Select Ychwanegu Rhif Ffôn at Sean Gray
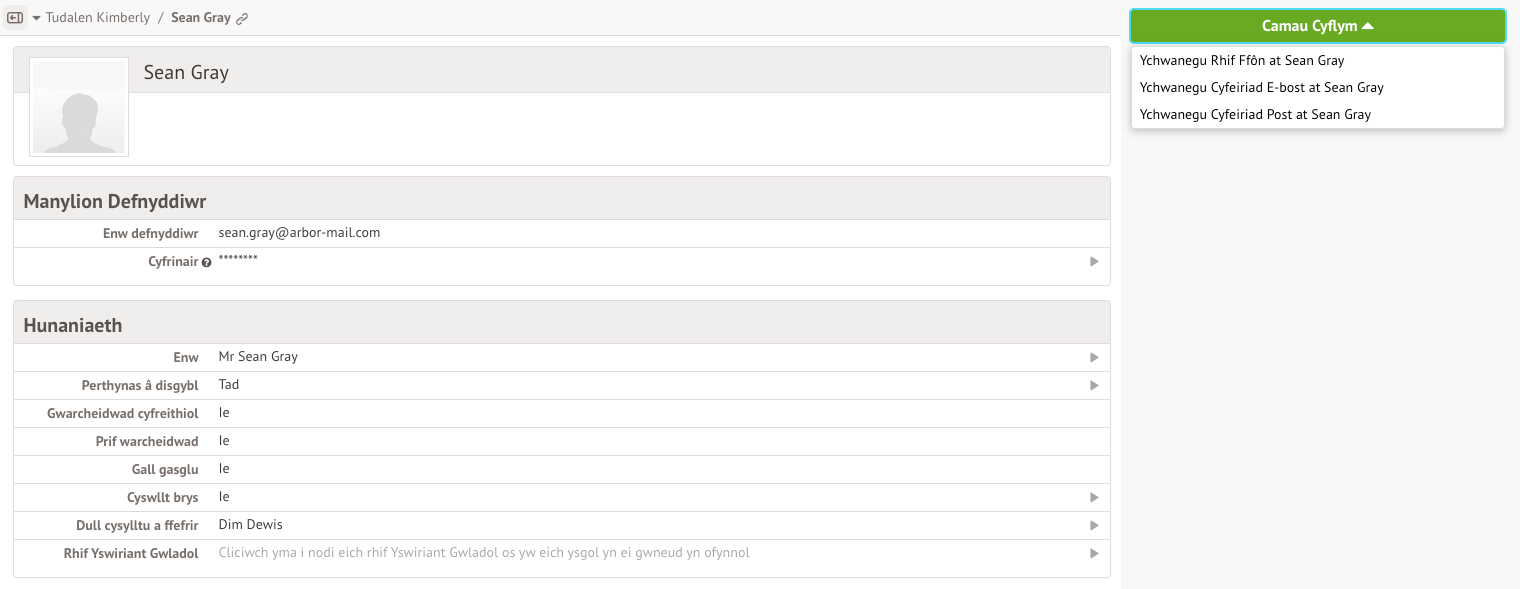This screenshot has width=1520, height=589. click(1241, 60)
